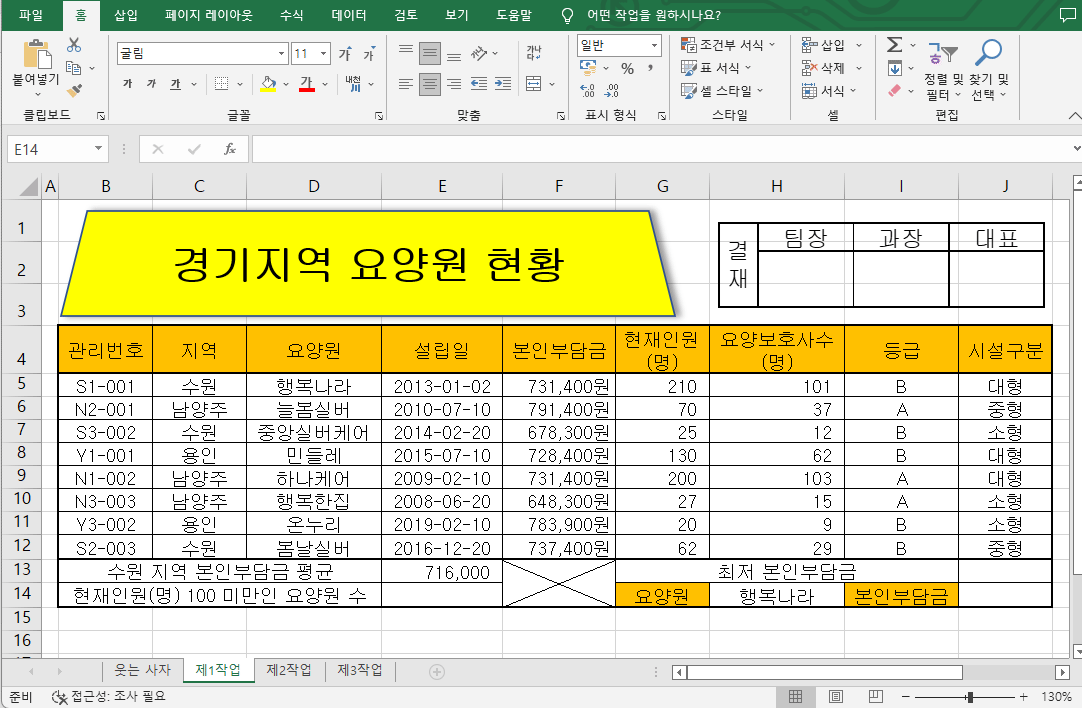Click Insert Function fx button

click(x=230, y=149)
